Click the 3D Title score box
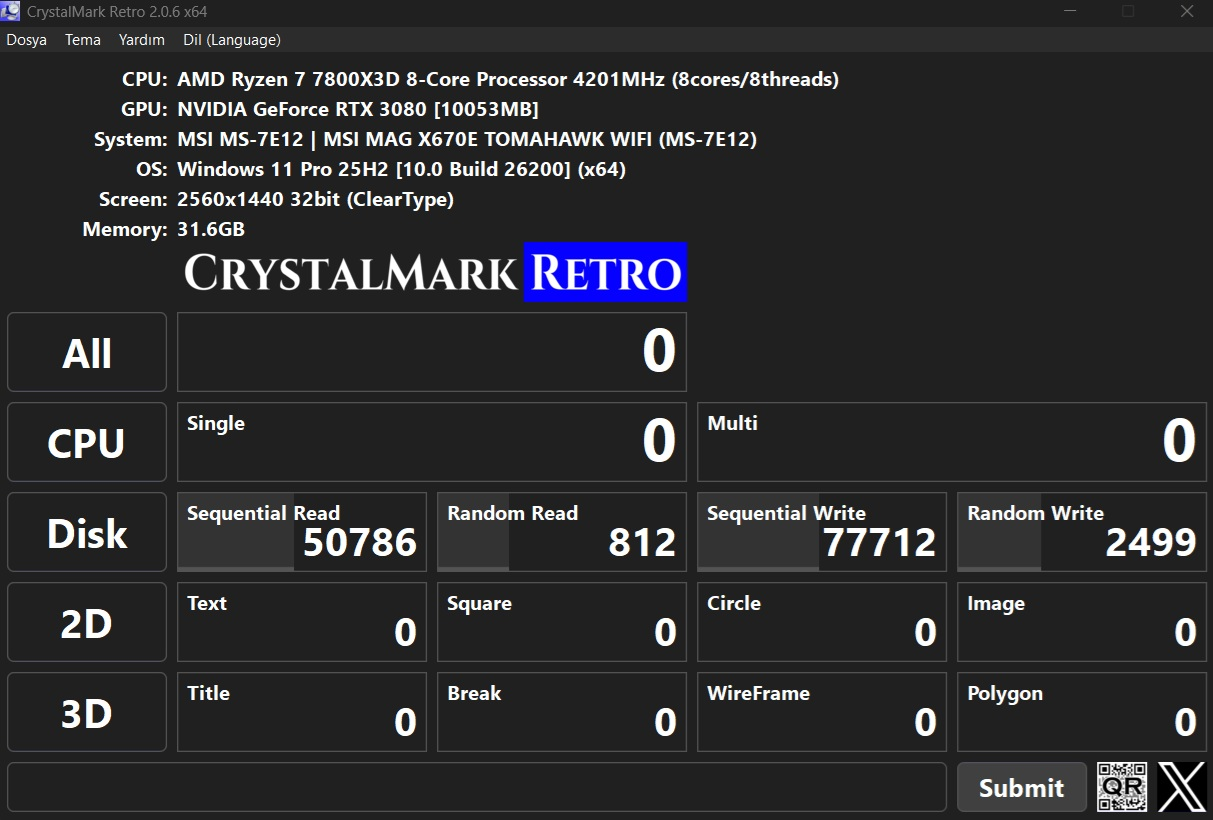The image size is (1213, 820). click(x=302, y=712)
